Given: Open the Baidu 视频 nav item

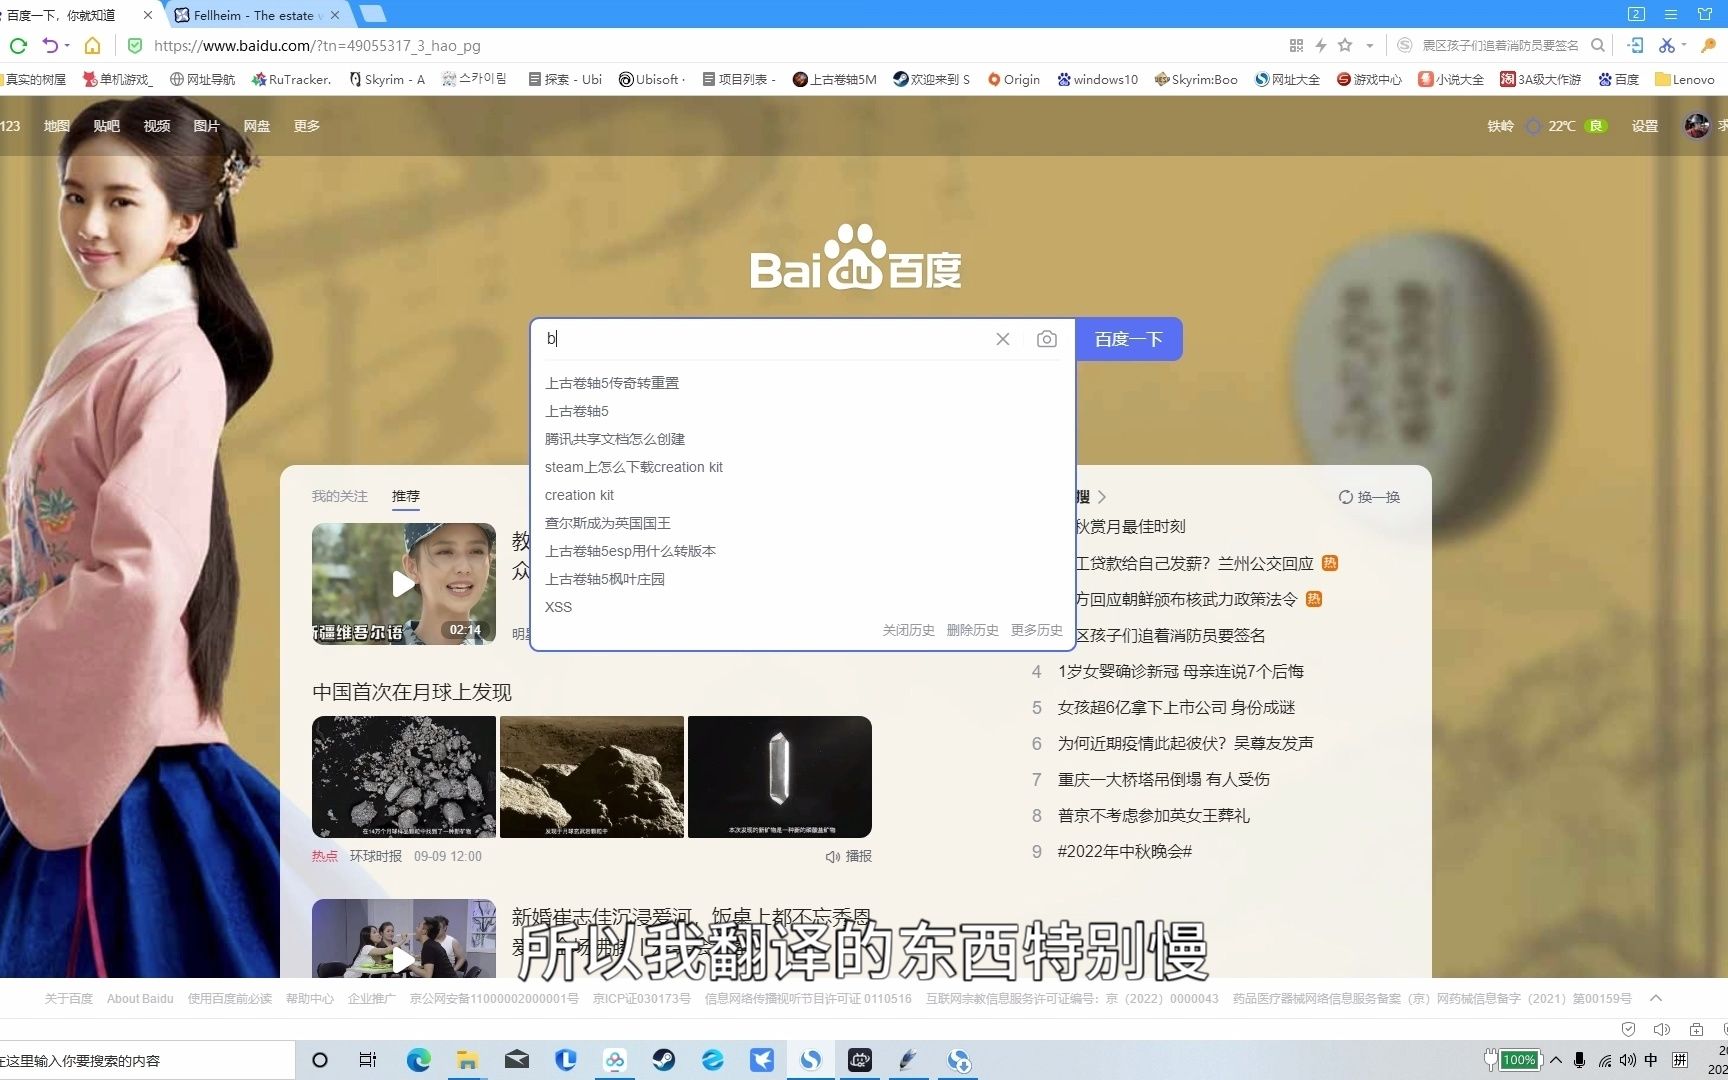Looking at the screenshot, I should click(x=156, y=125).
